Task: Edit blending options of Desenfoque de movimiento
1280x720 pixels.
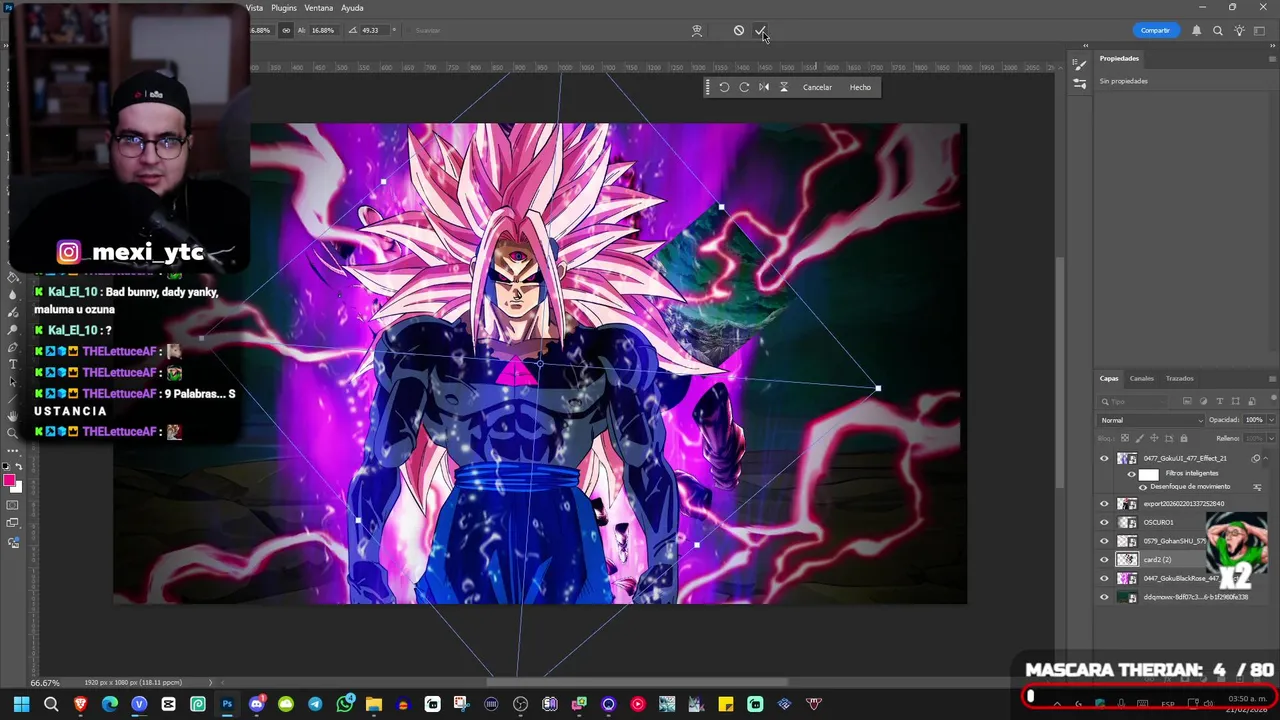Action: click(1257, 487)
